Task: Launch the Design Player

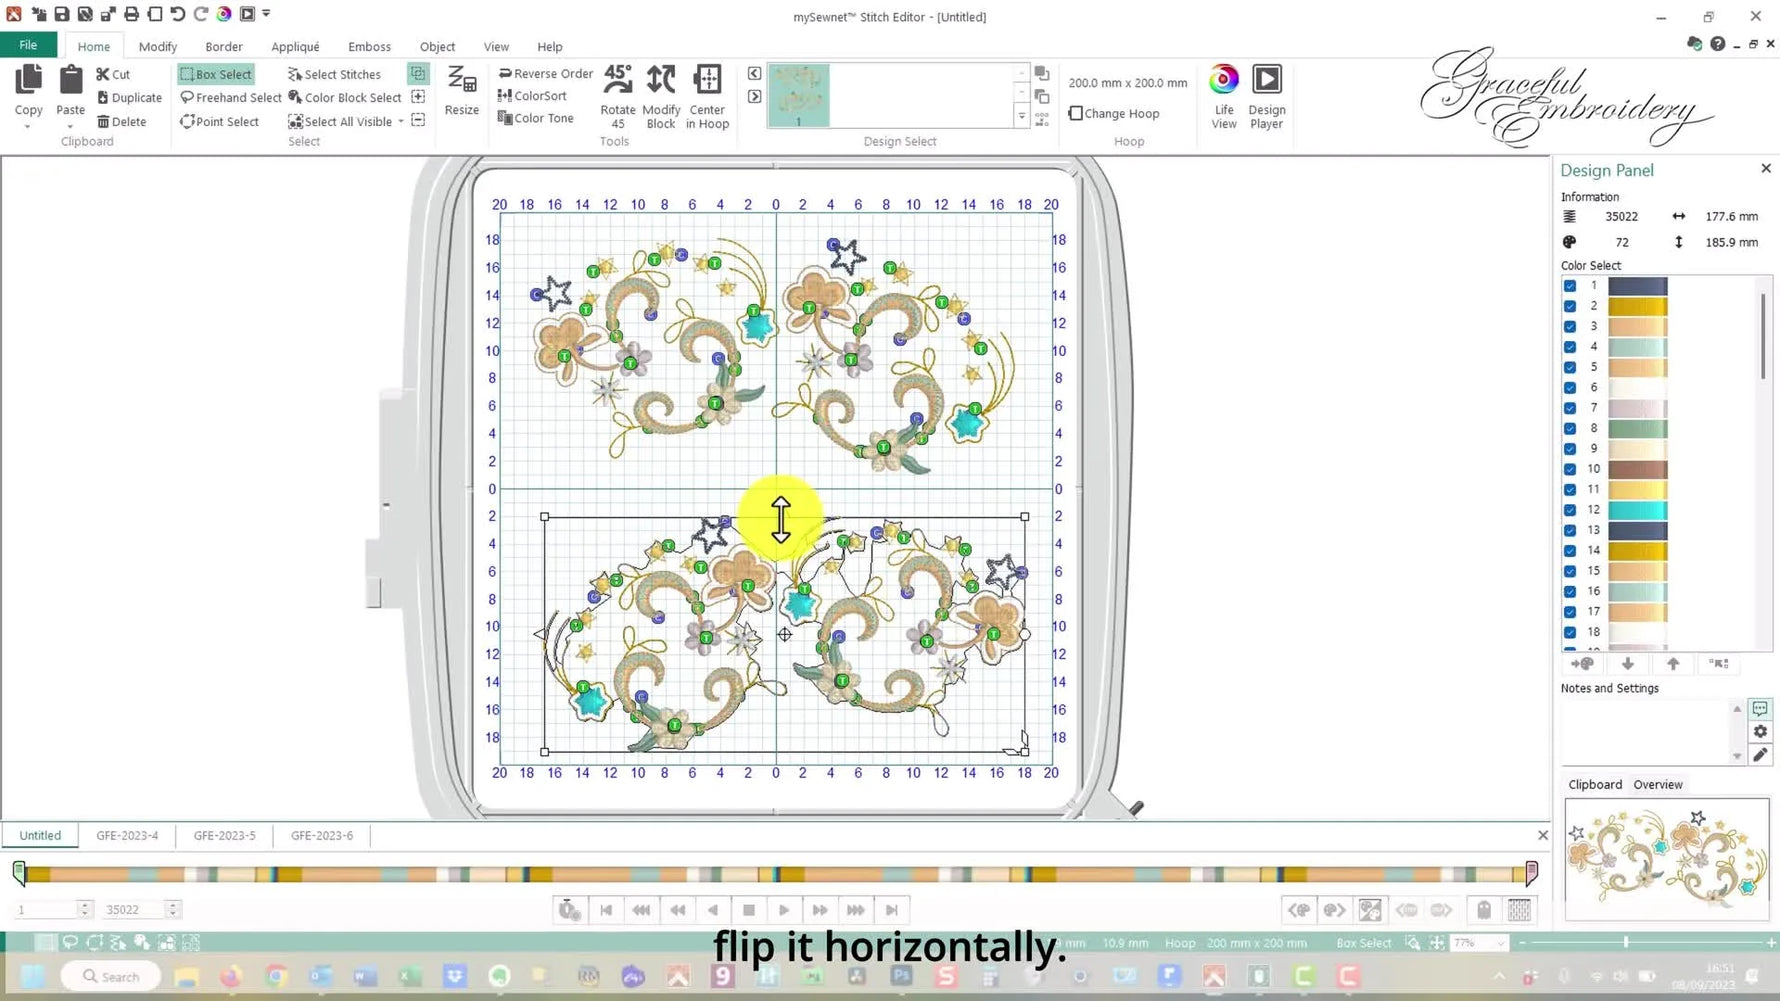Action: click(1267, 96)
